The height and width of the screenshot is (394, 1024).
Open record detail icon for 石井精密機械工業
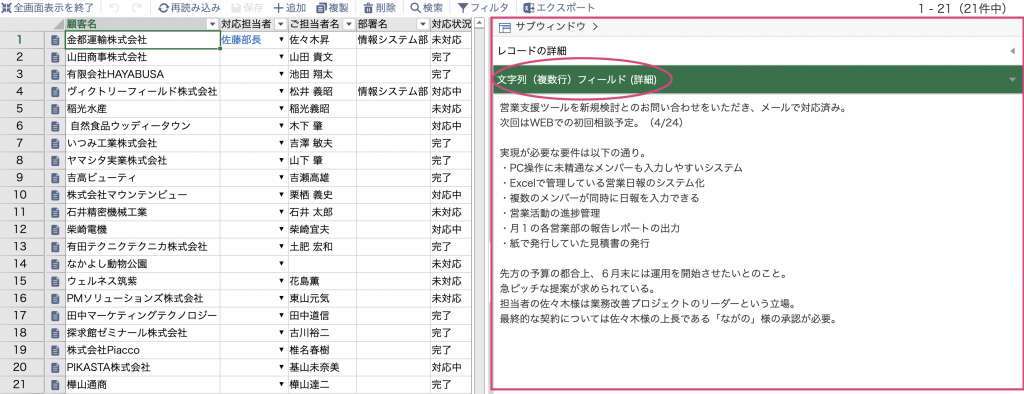pyautogui.click(x=56, y=212)
